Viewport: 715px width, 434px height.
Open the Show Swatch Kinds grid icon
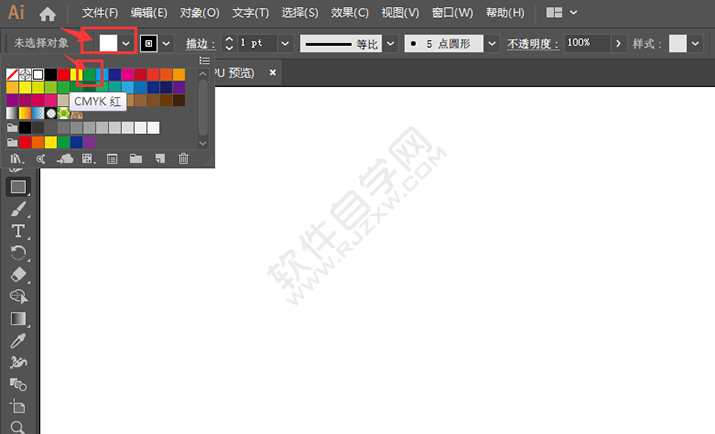point(88,159)
